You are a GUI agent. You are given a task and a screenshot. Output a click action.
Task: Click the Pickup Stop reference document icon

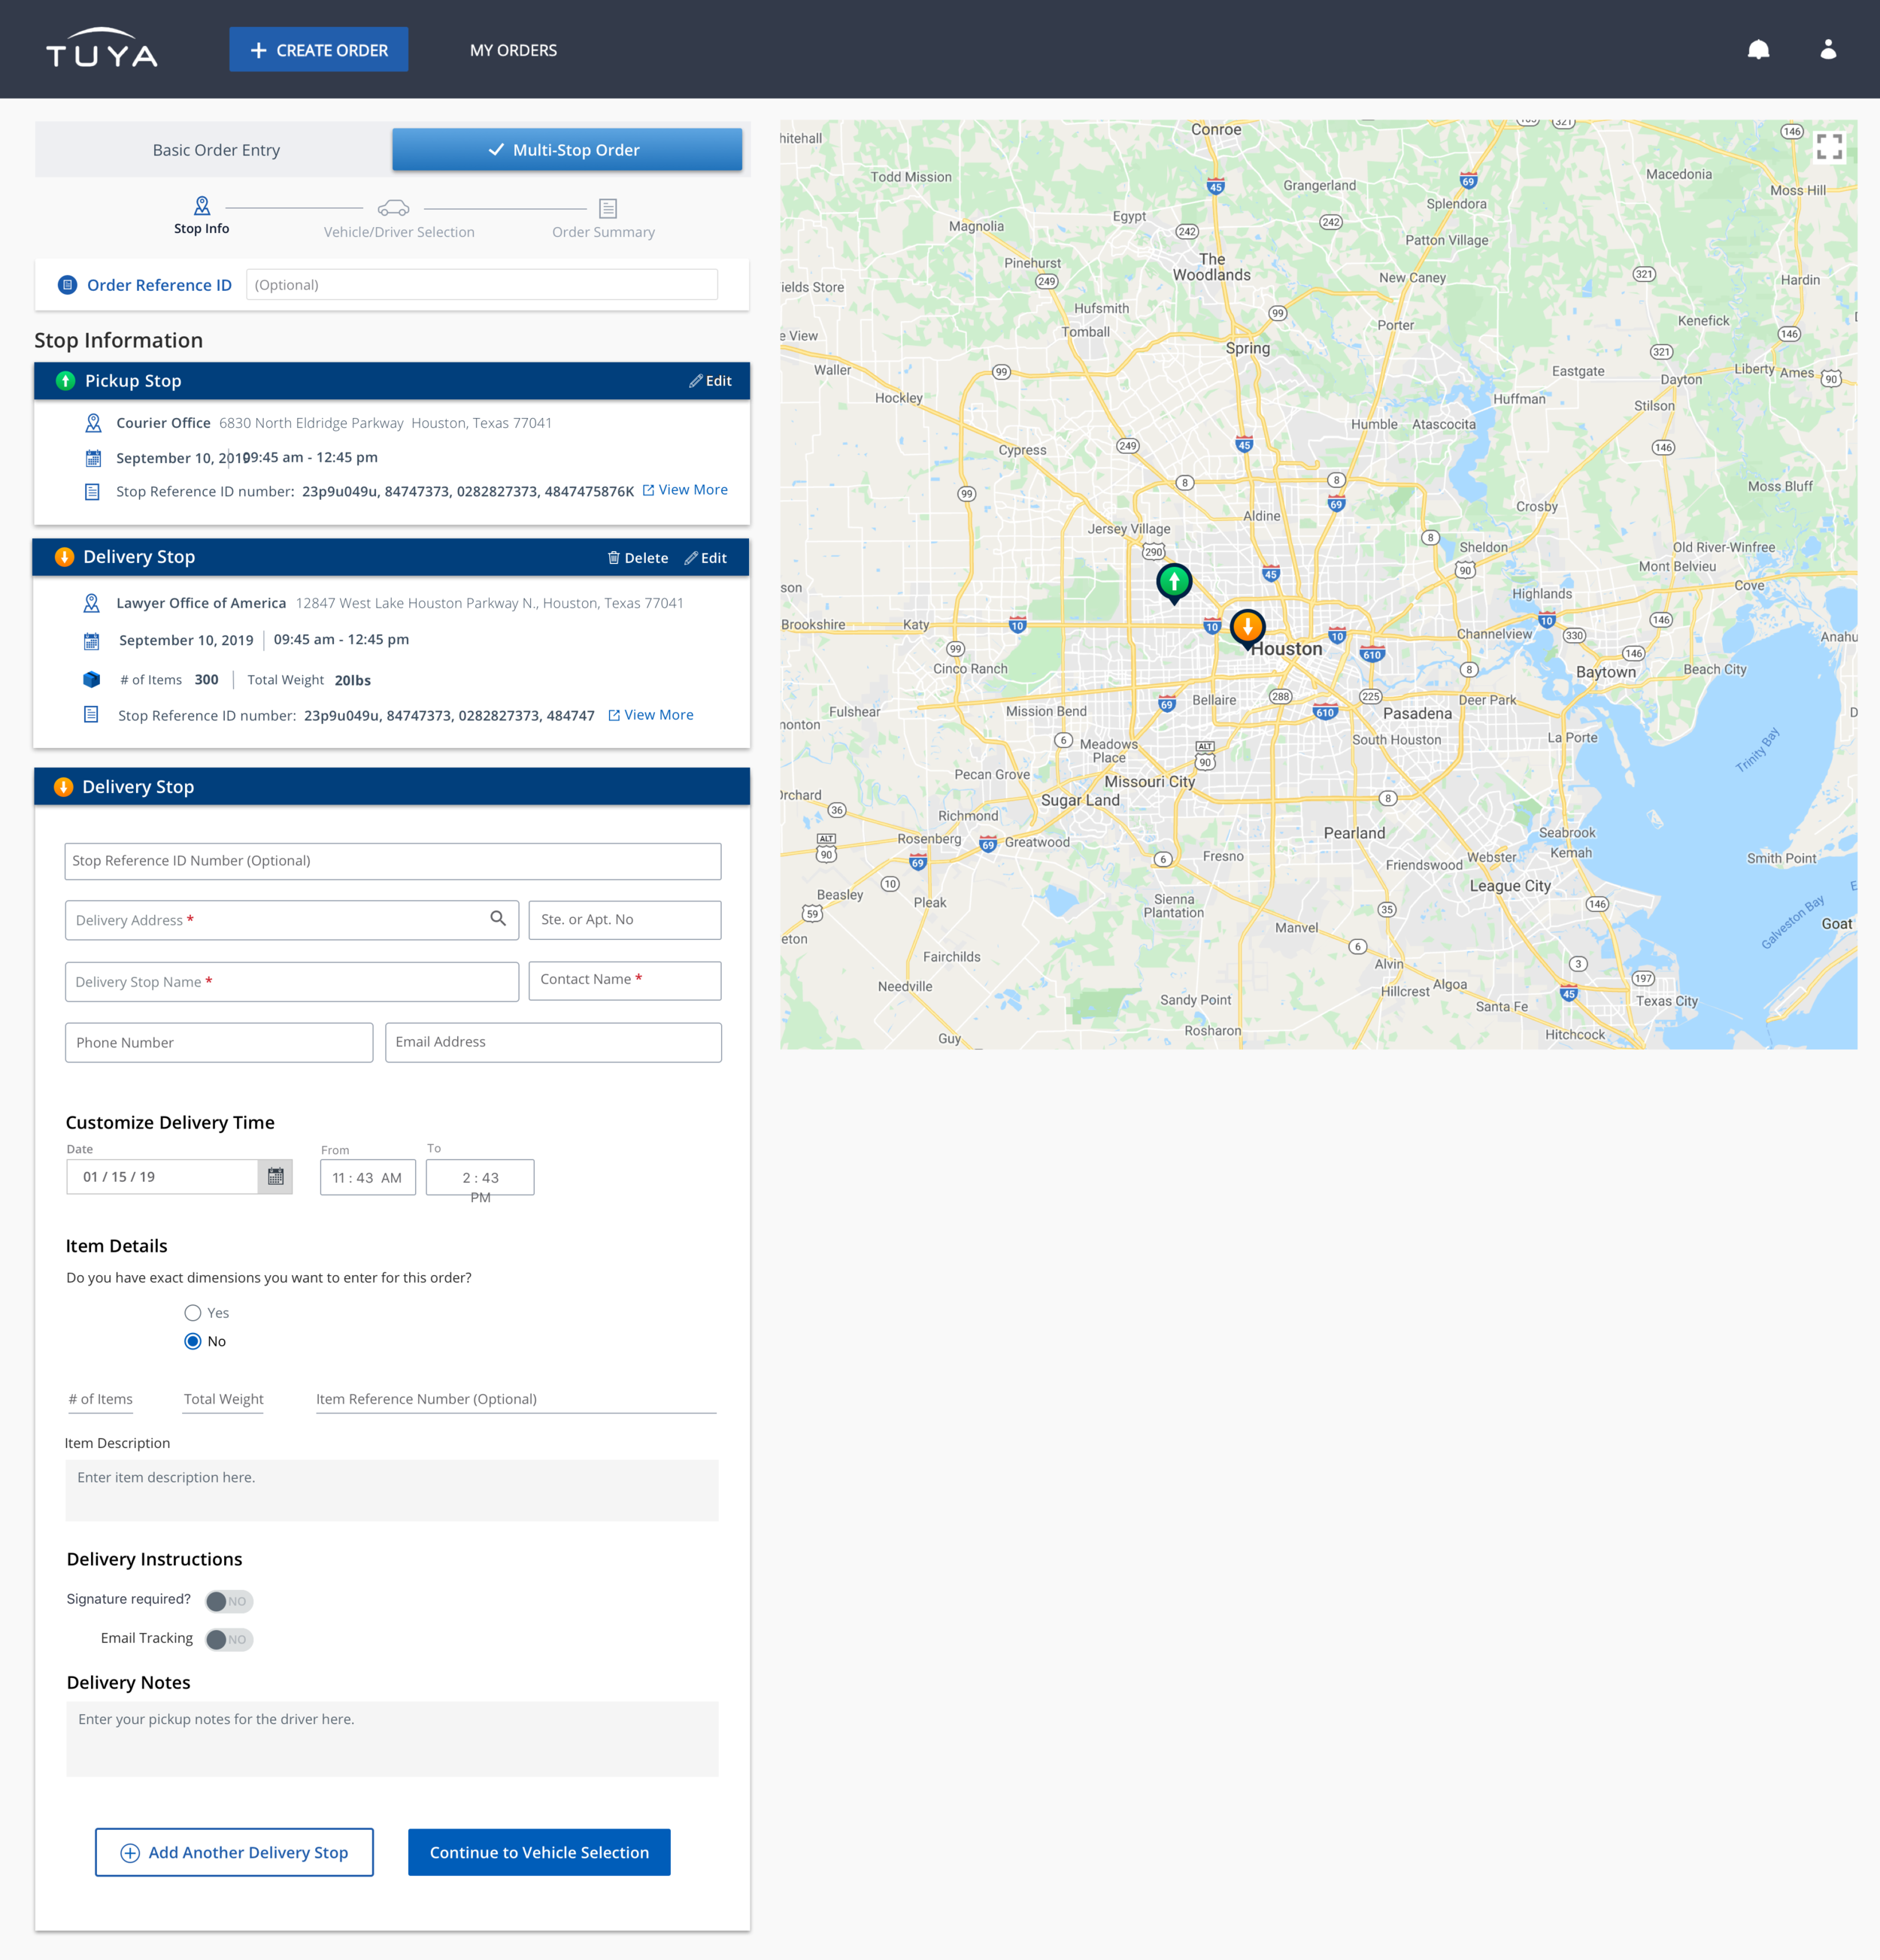tap(92, 492)
